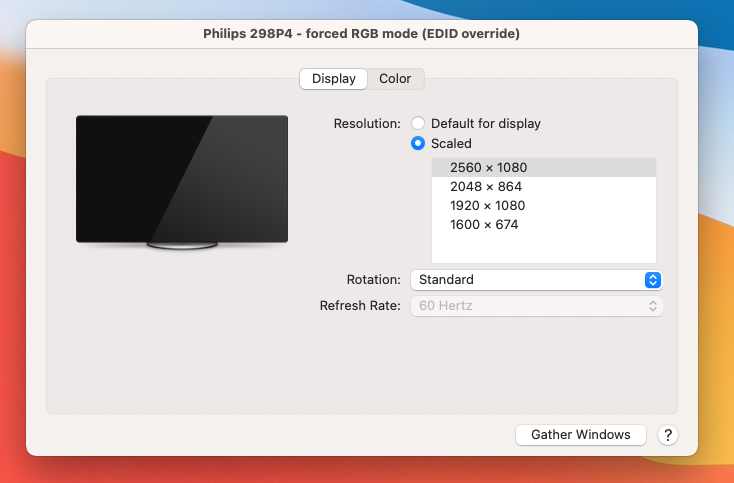Click the monitor preview thumbnail

point(182,182)
